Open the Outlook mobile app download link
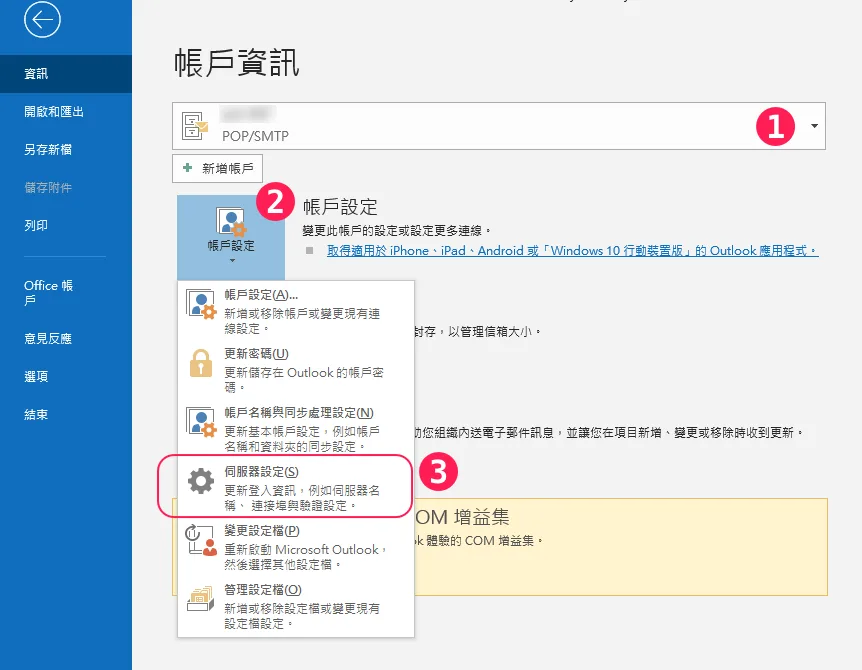The image size is (862, 670). click(572, 251)
